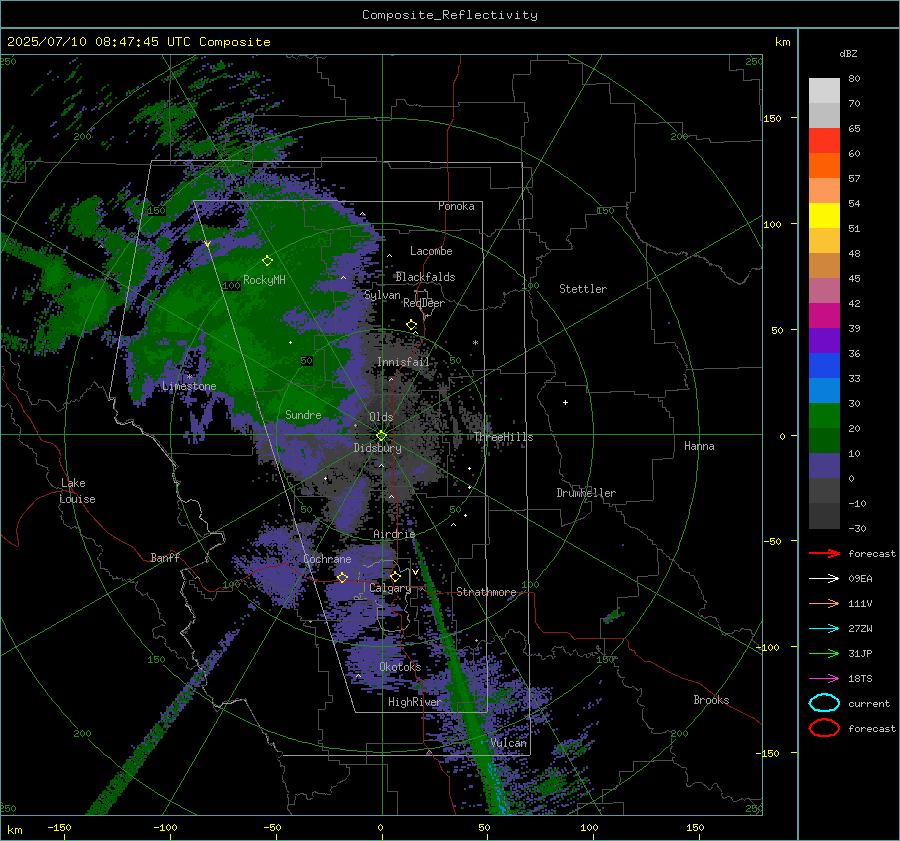Click the dBZ legend heading
This screenshot has width=900, height=841.
(848, 54)
